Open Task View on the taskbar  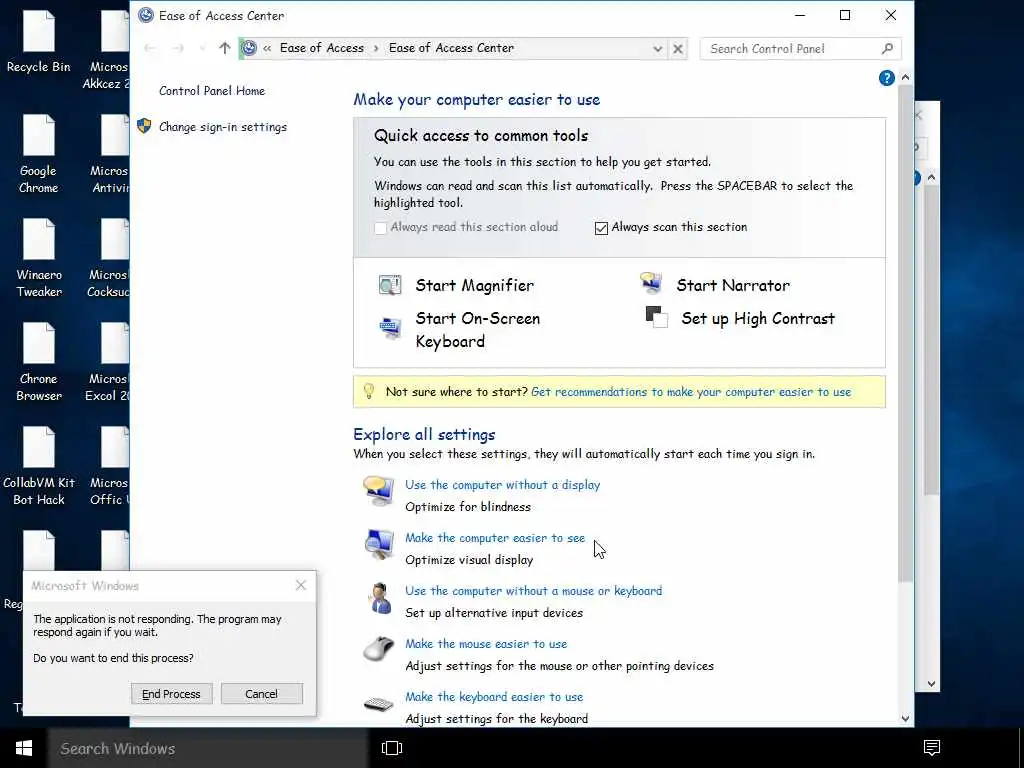coord(392,748)
